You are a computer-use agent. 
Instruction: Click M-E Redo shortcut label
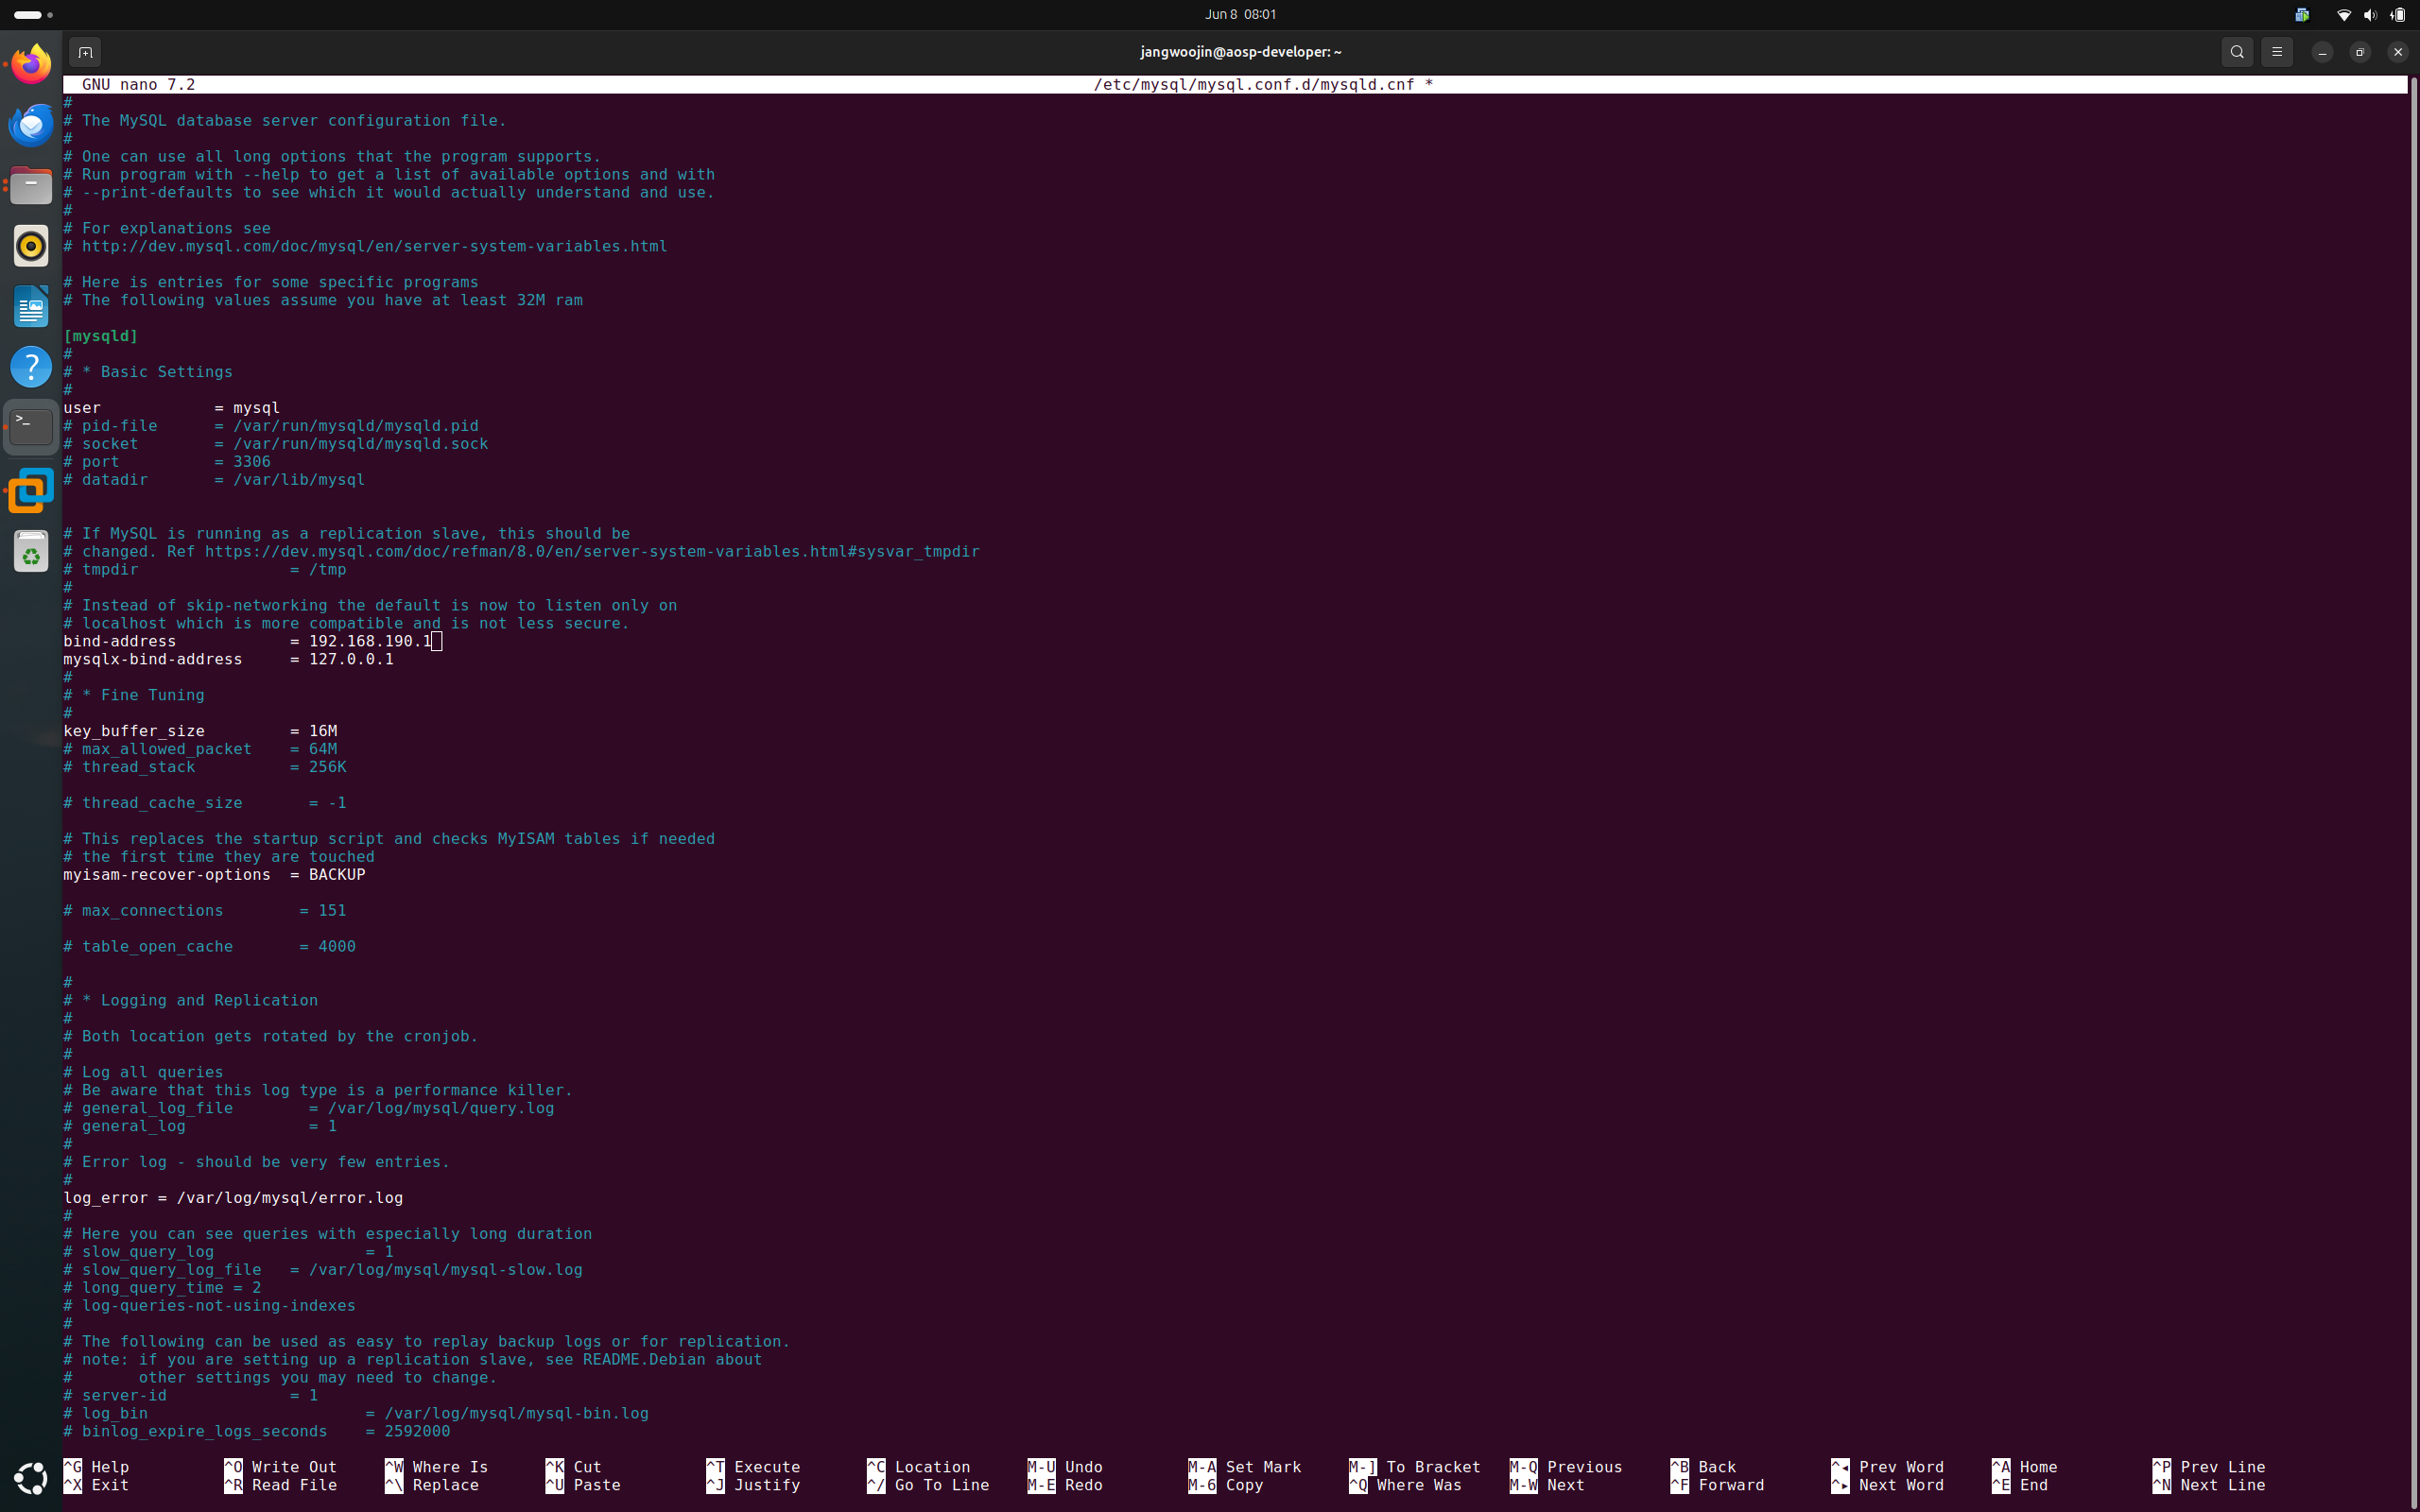[x=1065, y=1485]
